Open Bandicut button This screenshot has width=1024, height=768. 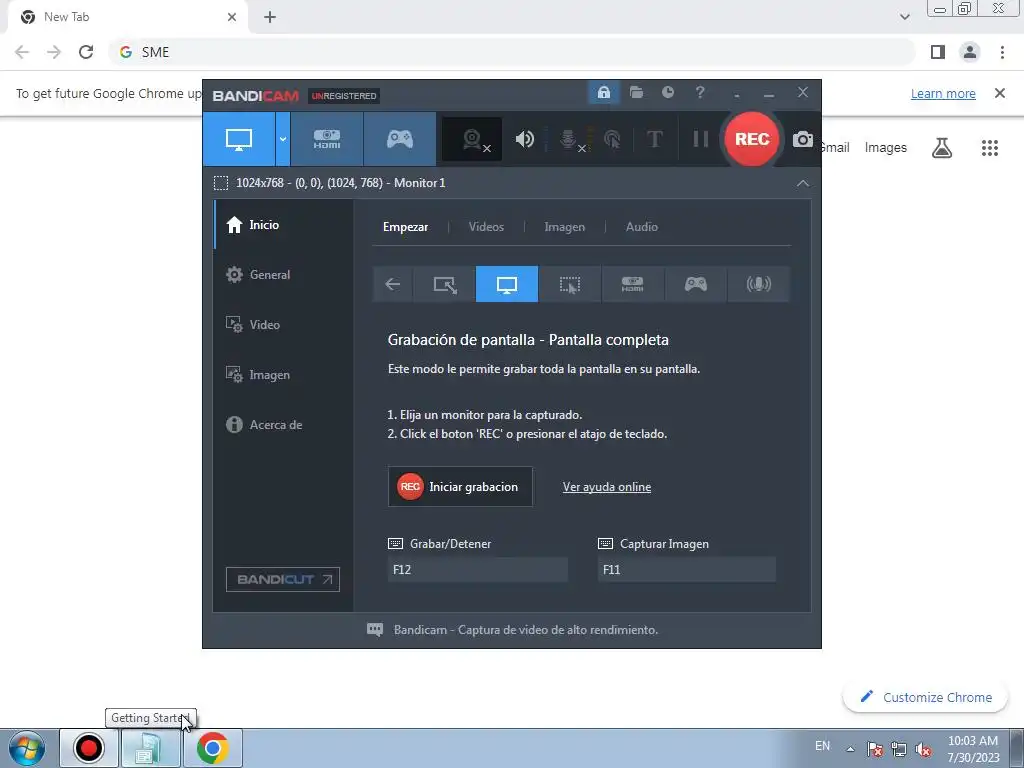pos(283,579)
